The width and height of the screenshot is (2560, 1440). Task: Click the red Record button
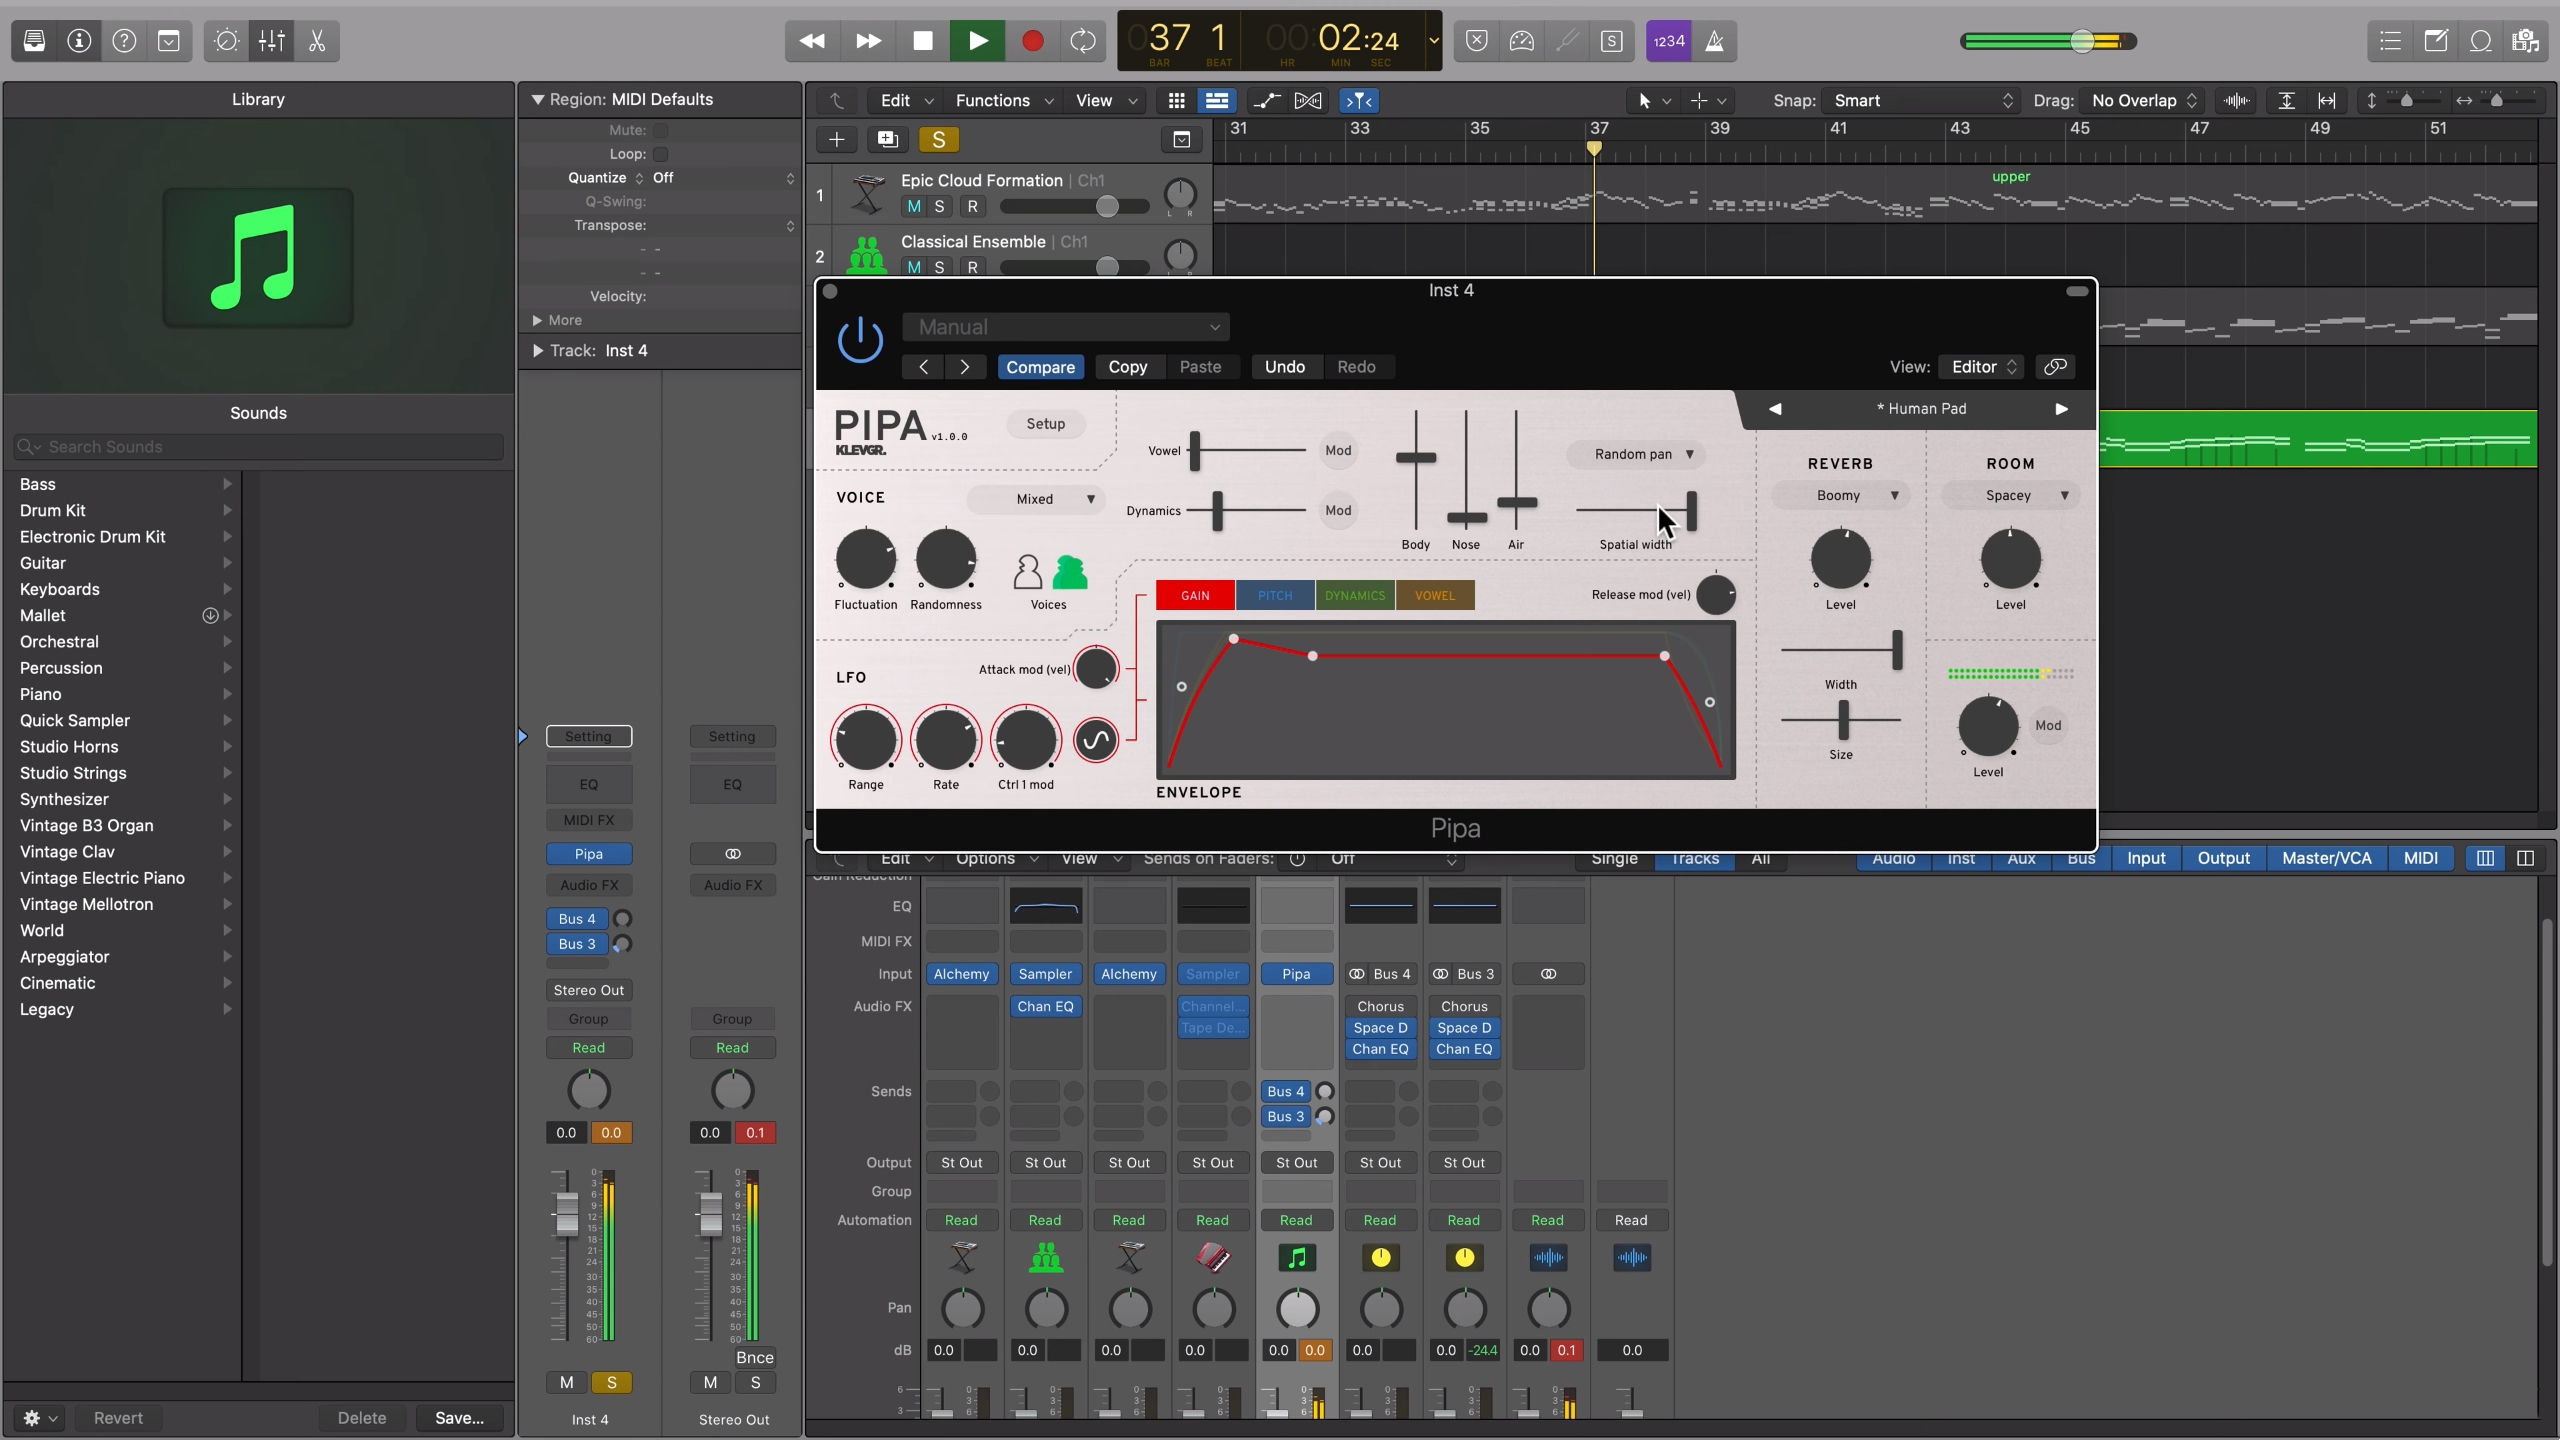(x=1032, y=41)
